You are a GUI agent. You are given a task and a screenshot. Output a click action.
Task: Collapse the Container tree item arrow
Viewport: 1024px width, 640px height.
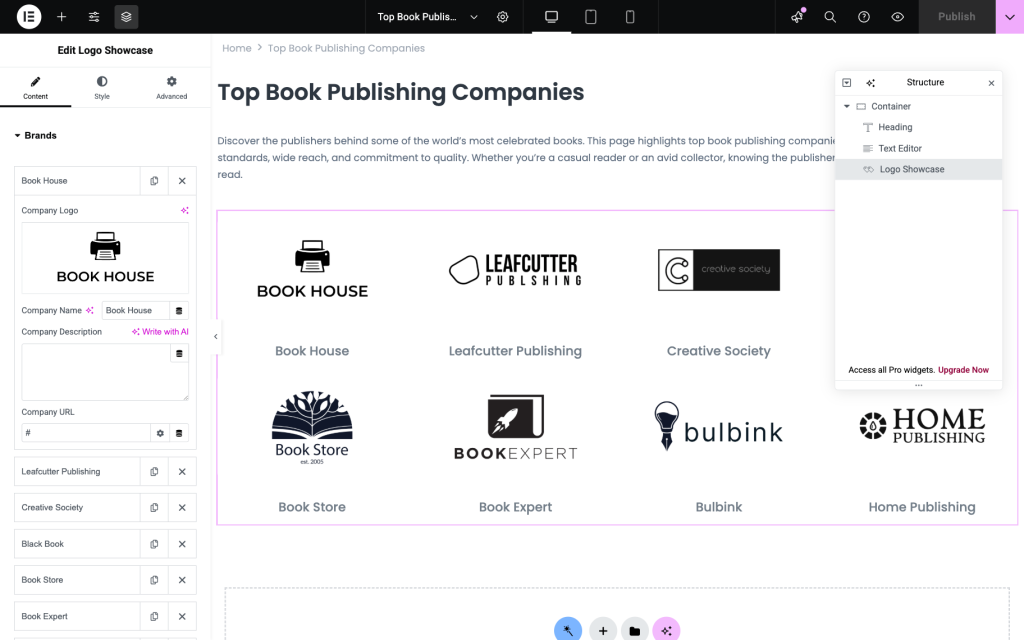[847, 106]
